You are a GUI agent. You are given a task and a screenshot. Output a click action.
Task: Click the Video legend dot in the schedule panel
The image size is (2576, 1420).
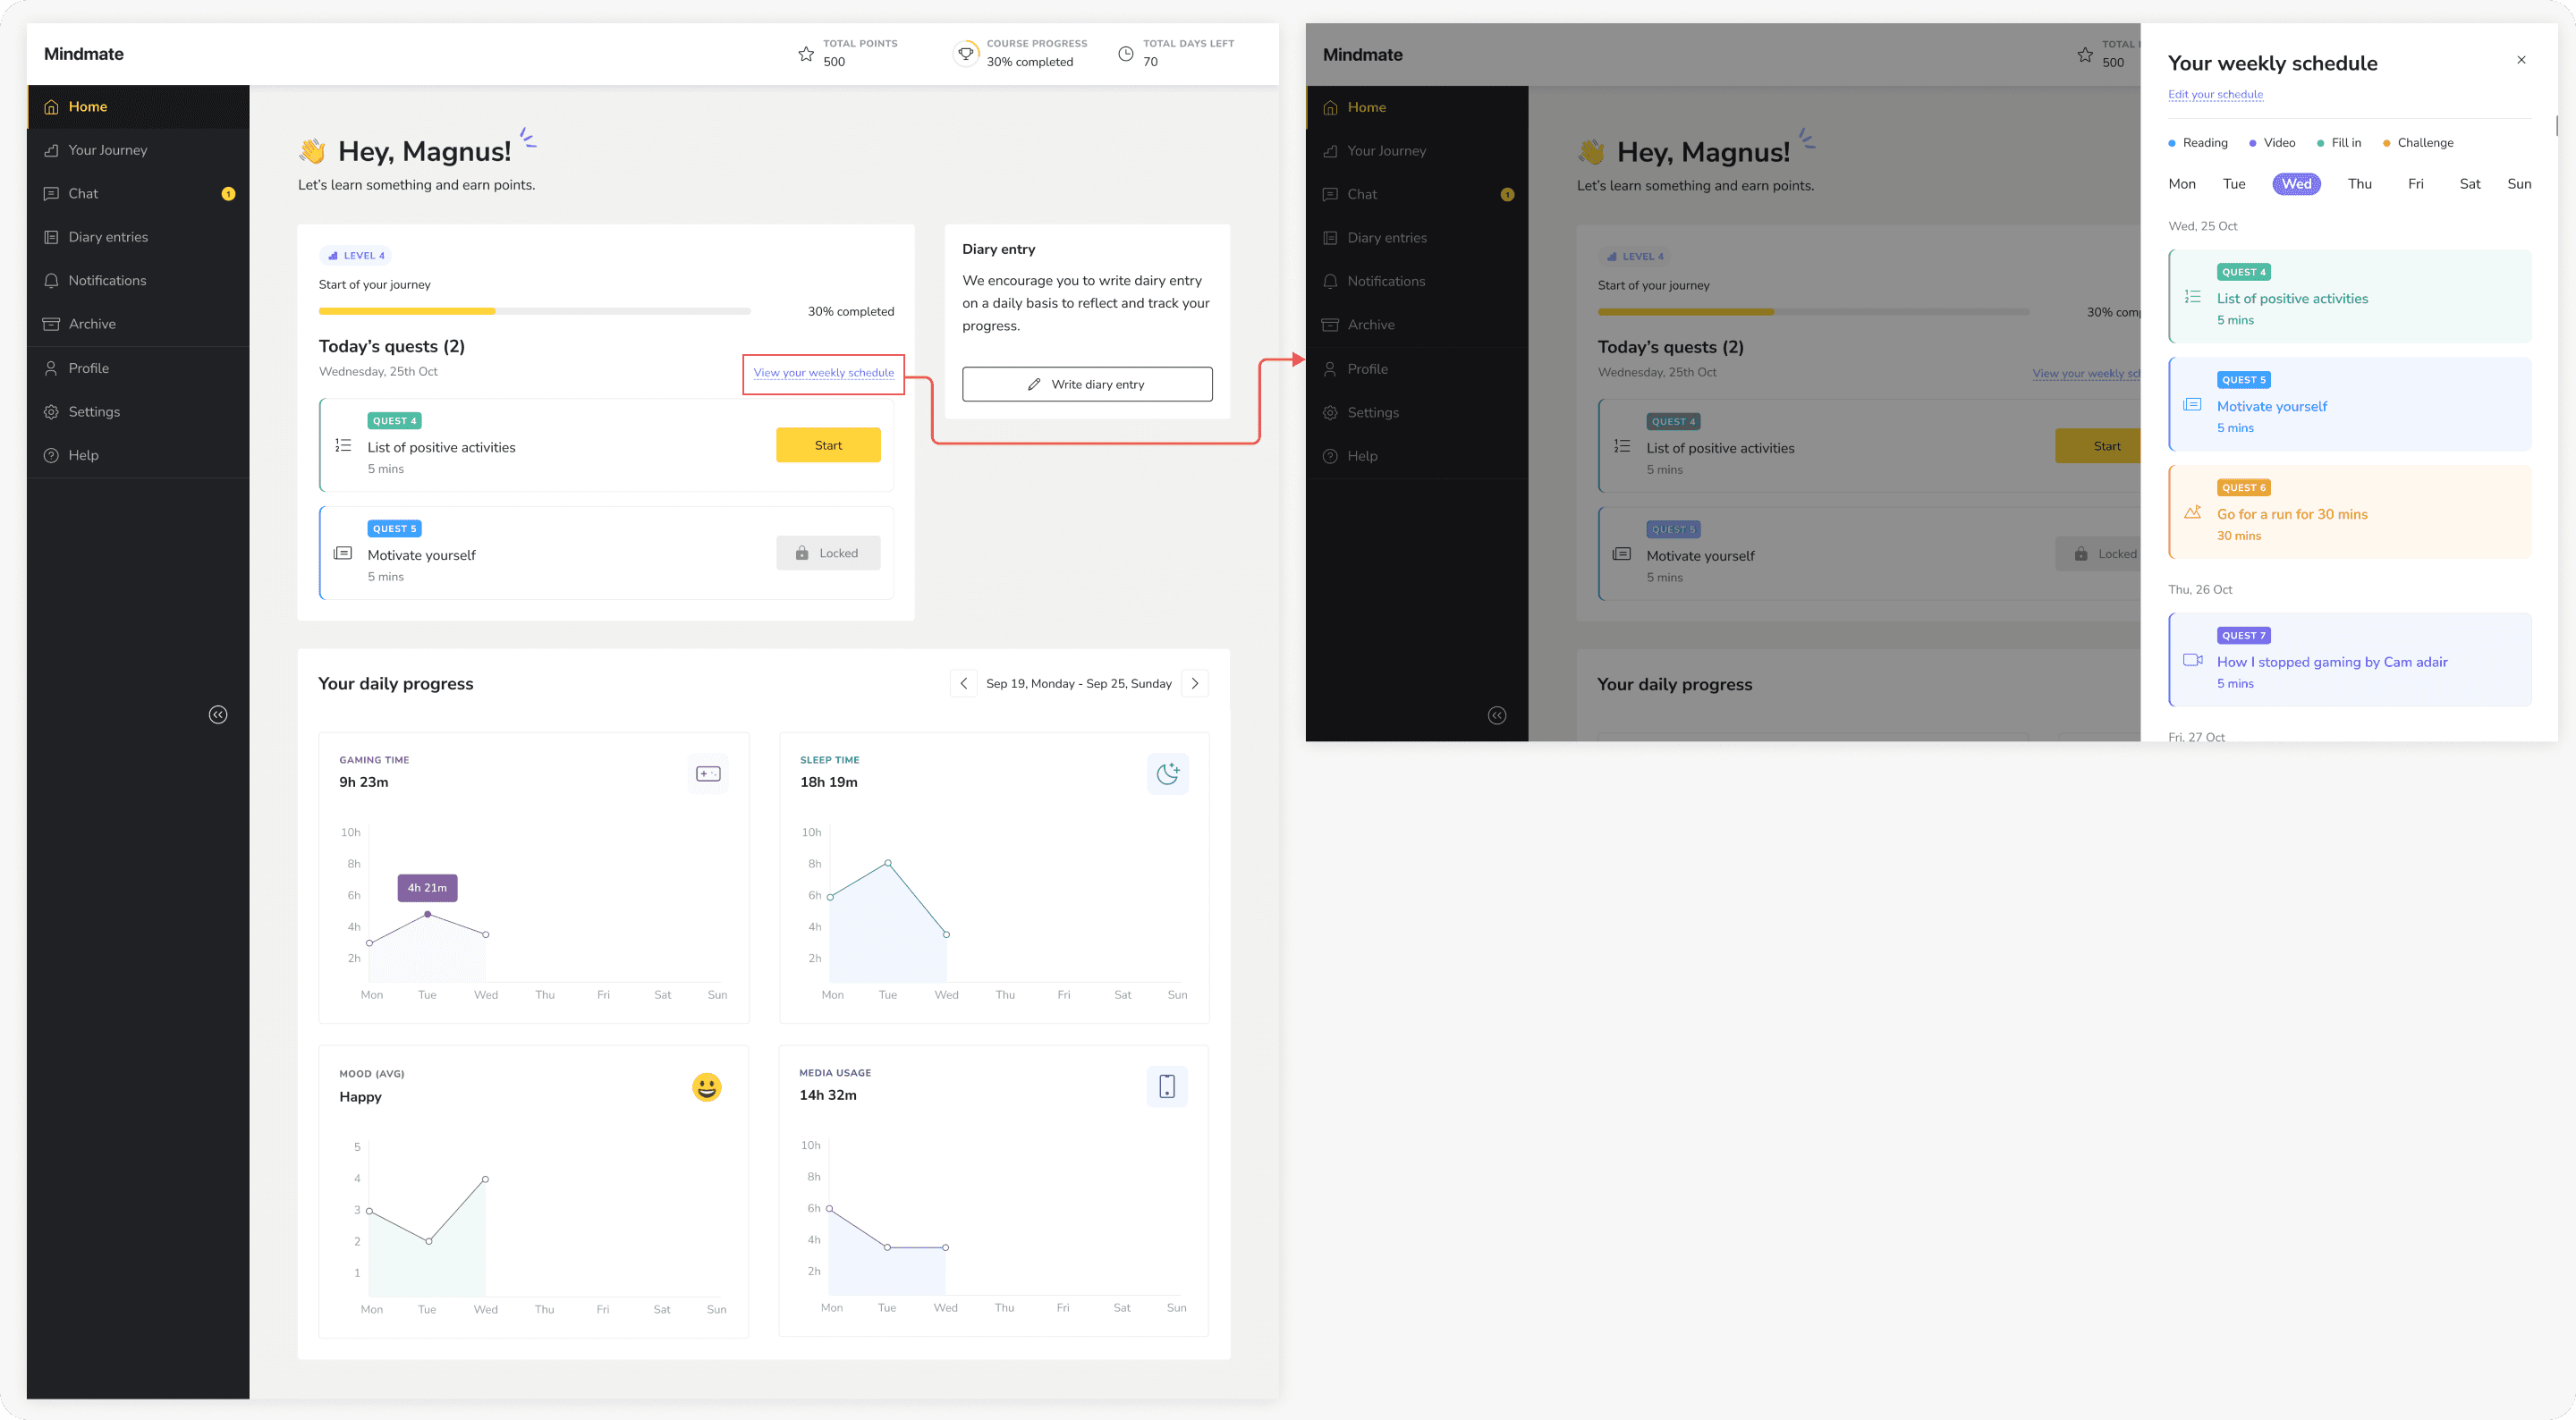2252,143
